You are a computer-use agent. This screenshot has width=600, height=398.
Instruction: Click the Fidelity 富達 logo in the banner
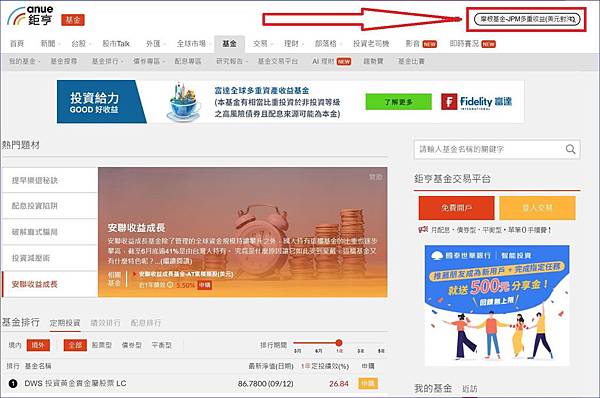[476, 102]
